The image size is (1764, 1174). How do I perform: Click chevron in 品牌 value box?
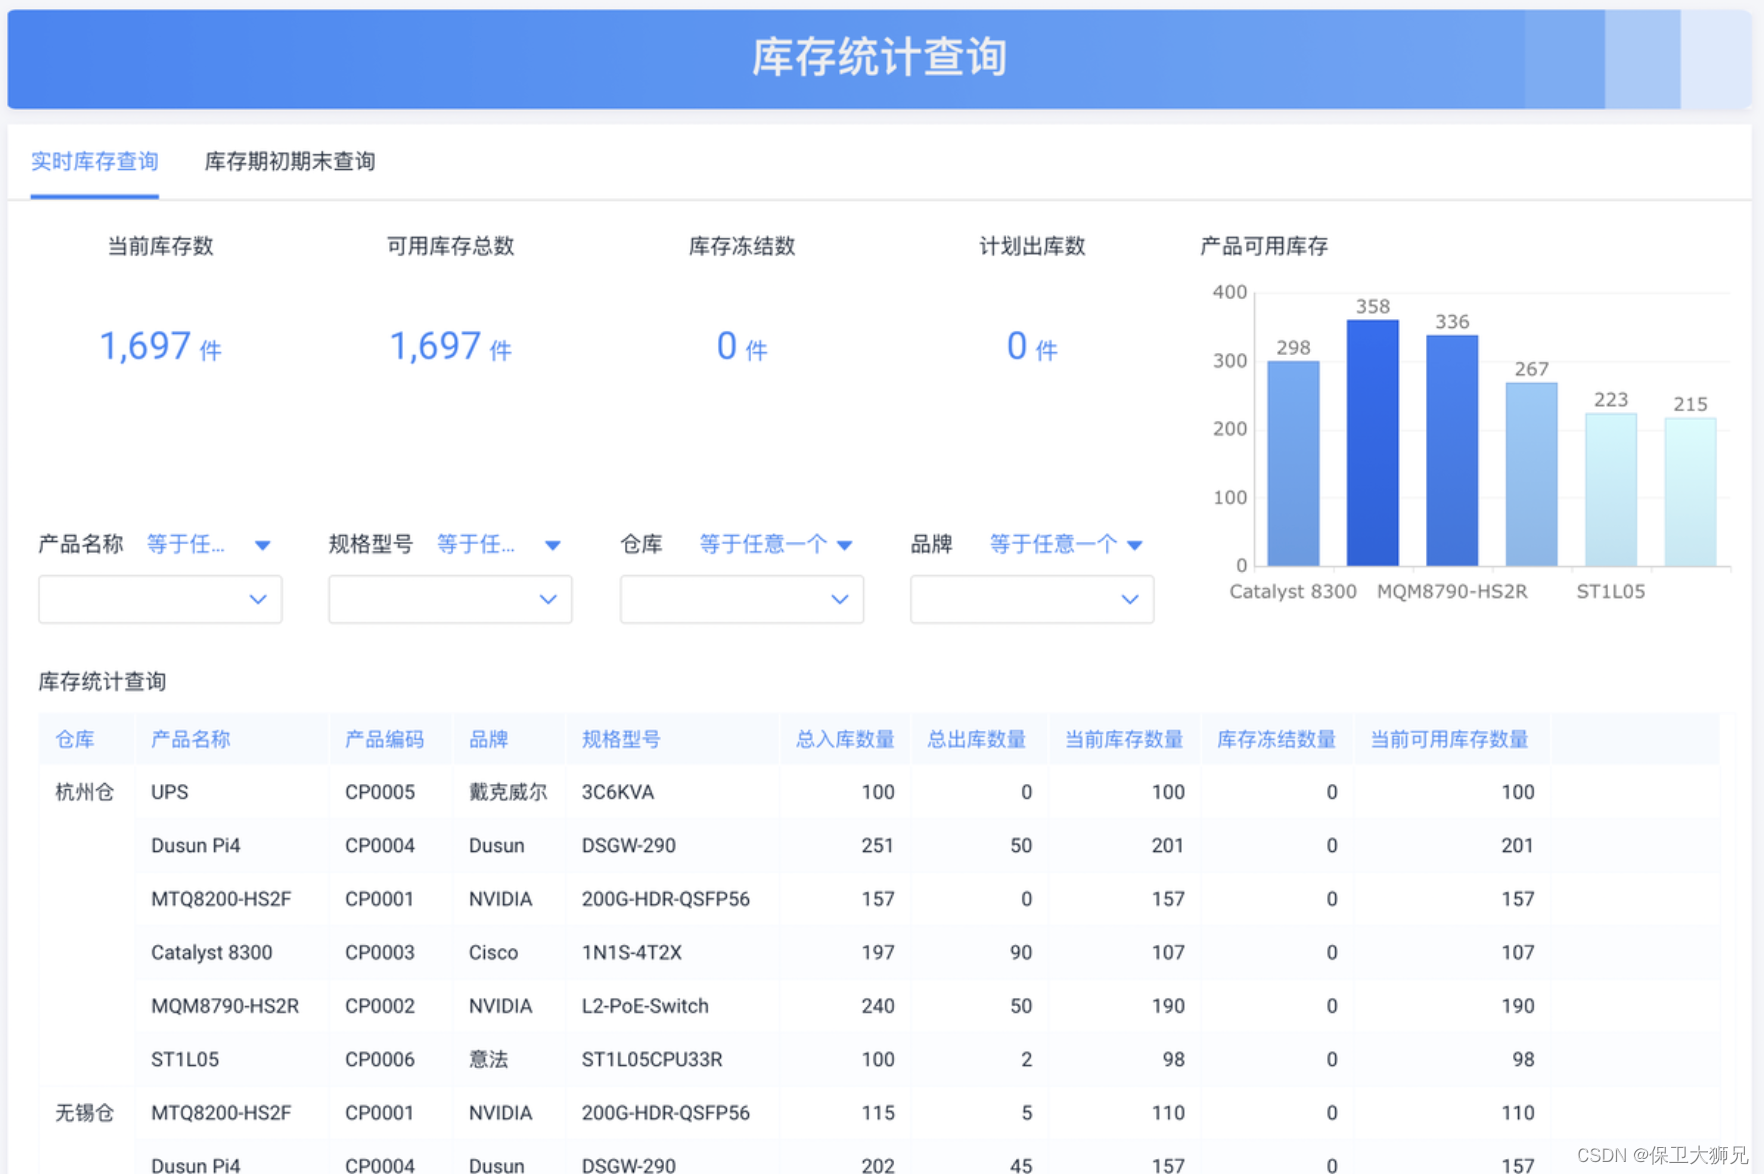1130,599
